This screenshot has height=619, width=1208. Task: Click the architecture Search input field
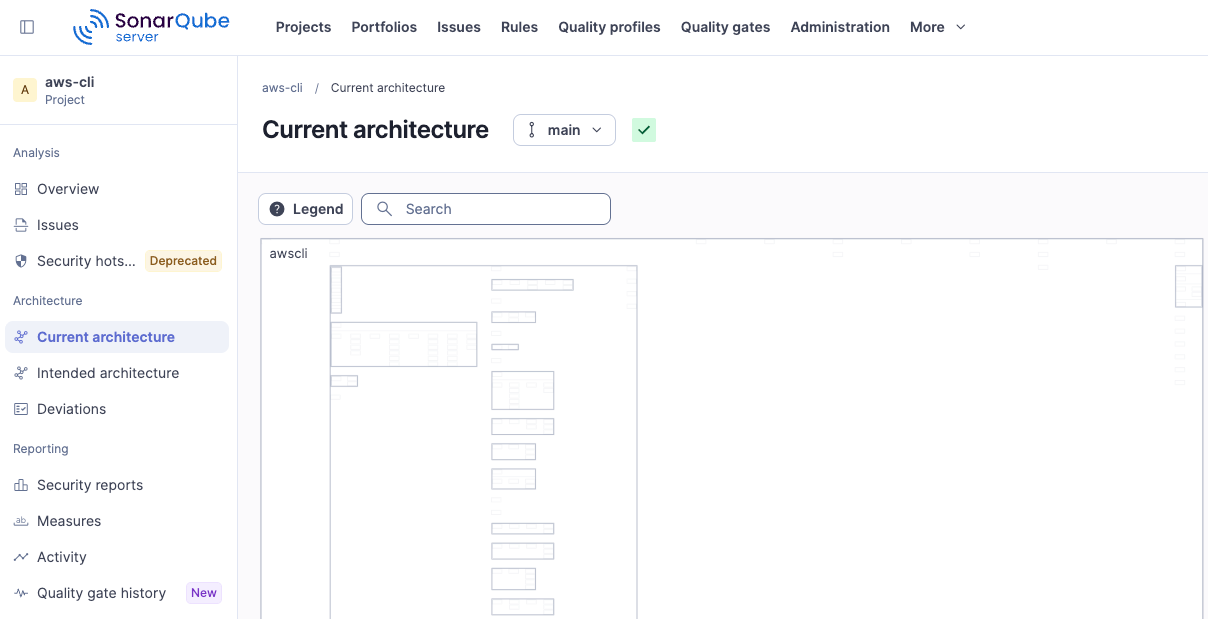[x=486, y=209]
